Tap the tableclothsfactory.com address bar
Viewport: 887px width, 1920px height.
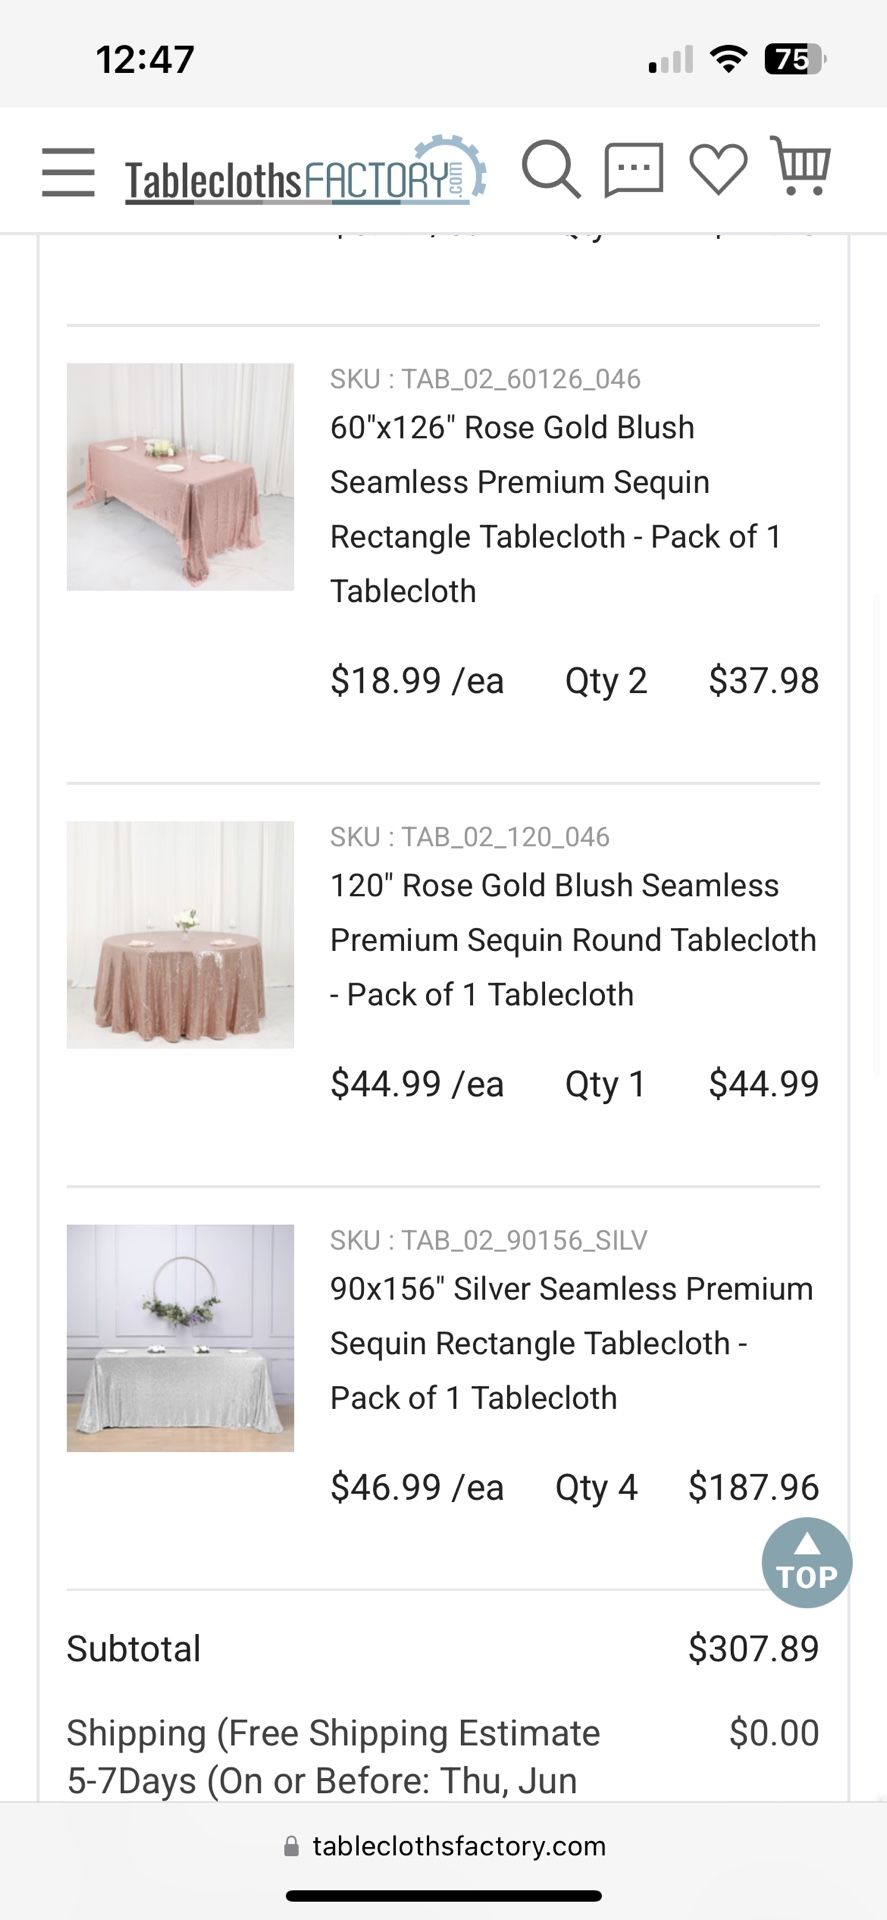[x=458, y=1846]
